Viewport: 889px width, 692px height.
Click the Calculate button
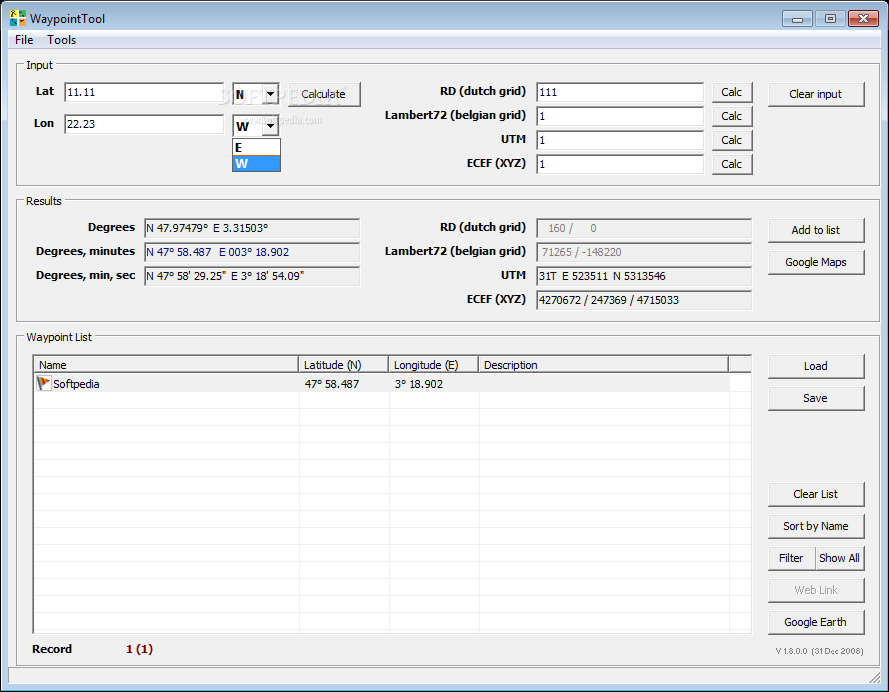tap(324, 94)
